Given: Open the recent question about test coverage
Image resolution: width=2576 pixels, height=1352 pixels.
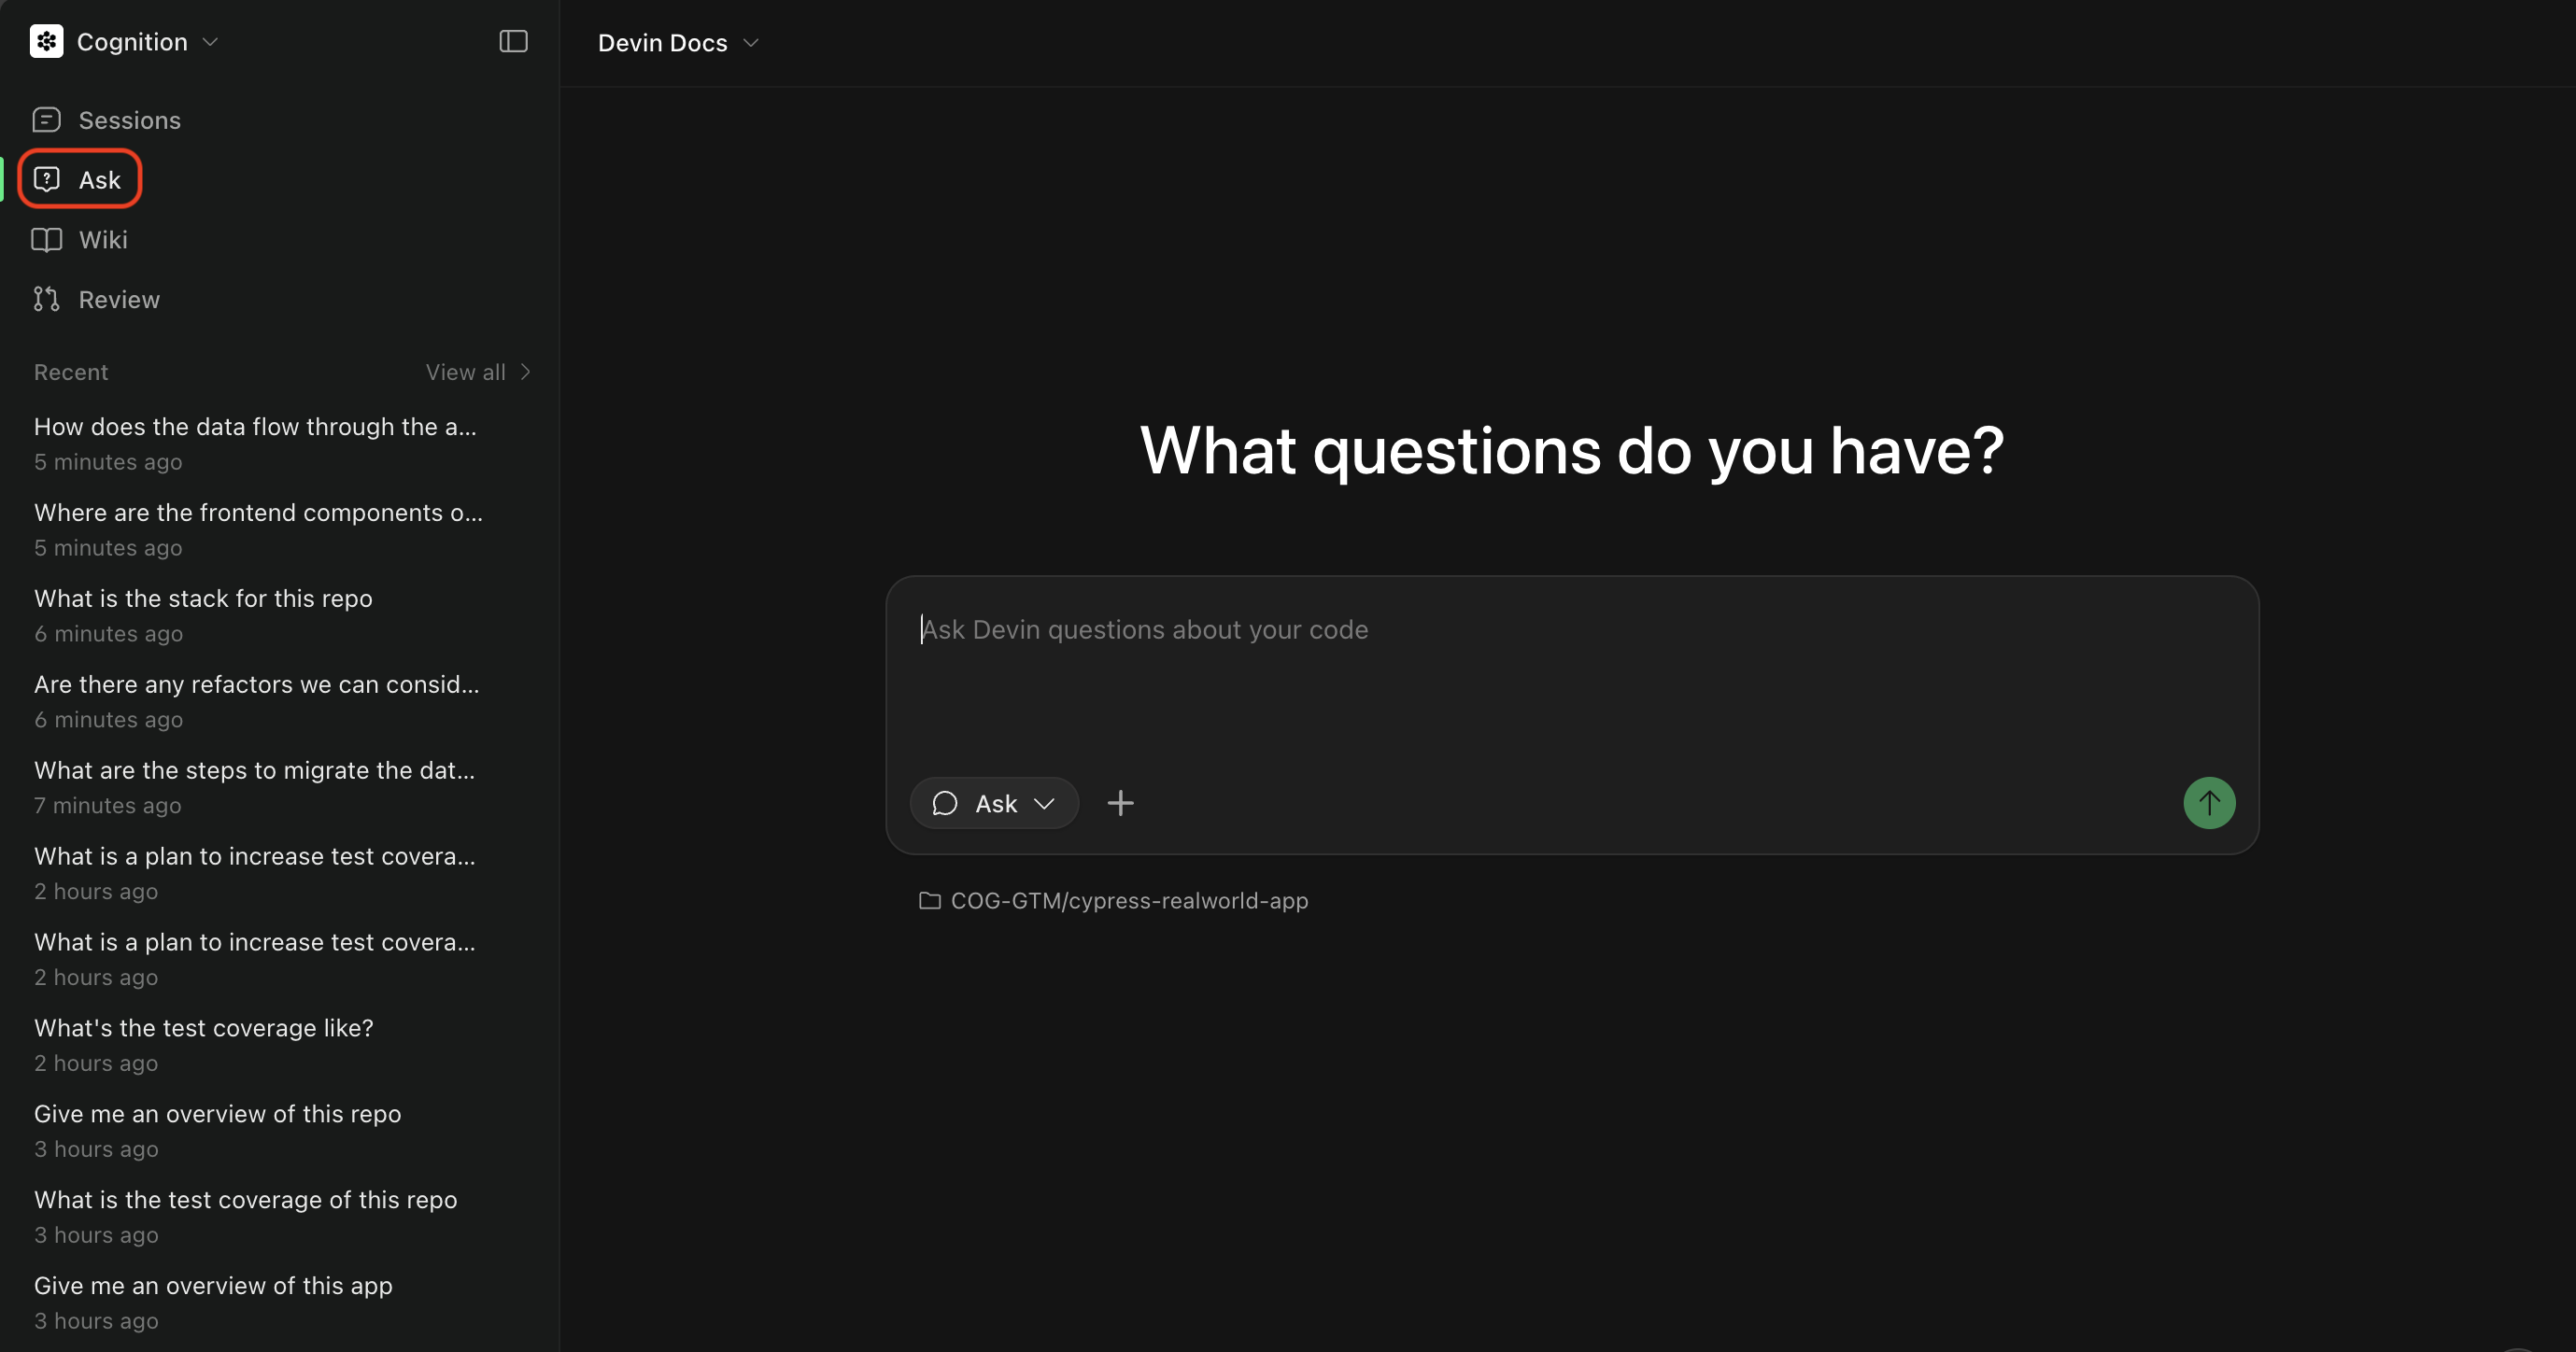Looking at the screenshot, I should 203,1027.
